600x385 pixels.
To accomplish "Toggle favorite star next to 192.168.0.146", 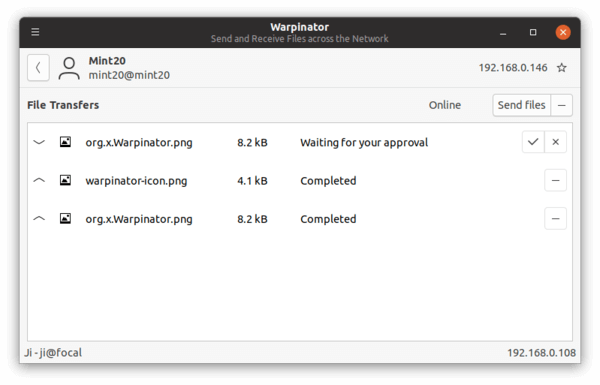I will (x=561, y=68).
